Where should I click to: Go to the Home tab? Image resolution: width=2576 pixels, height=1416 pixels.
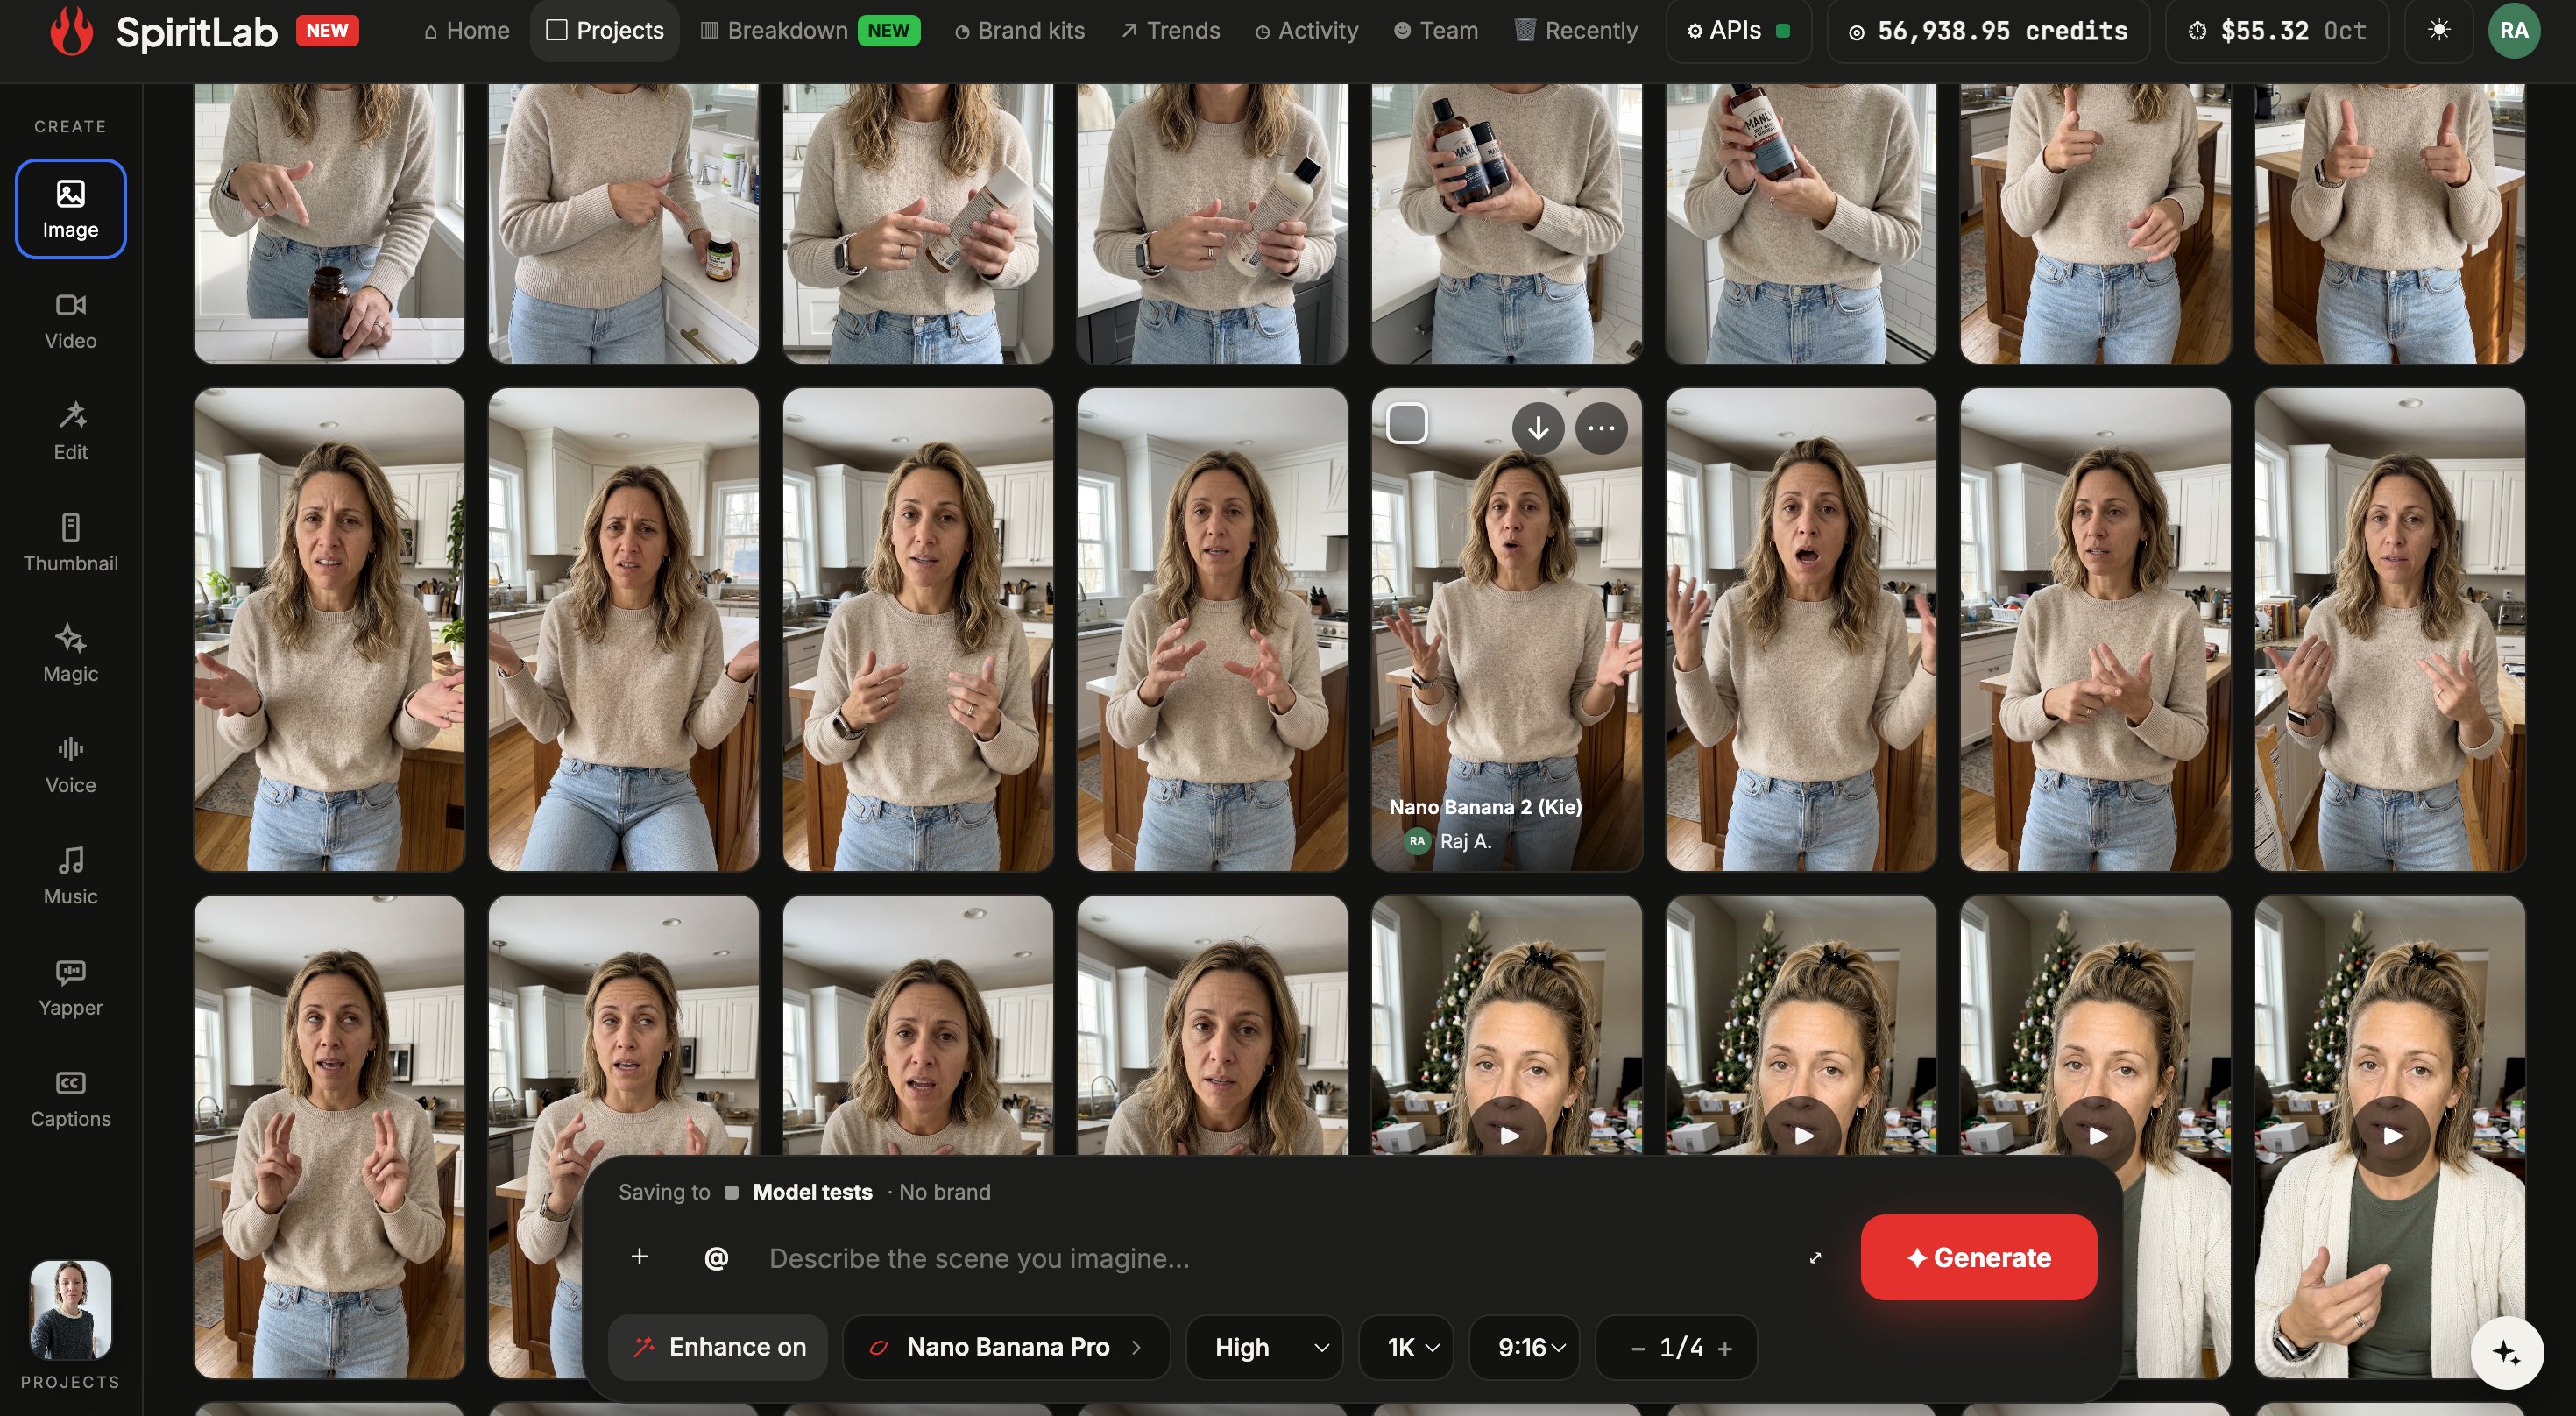[x=466, y=30]
